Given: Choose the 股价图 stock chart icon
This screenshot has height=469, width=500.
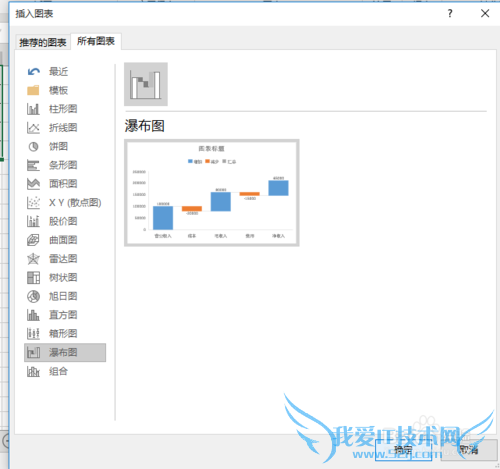Looking at the screenshot, I should click(33, 221).
